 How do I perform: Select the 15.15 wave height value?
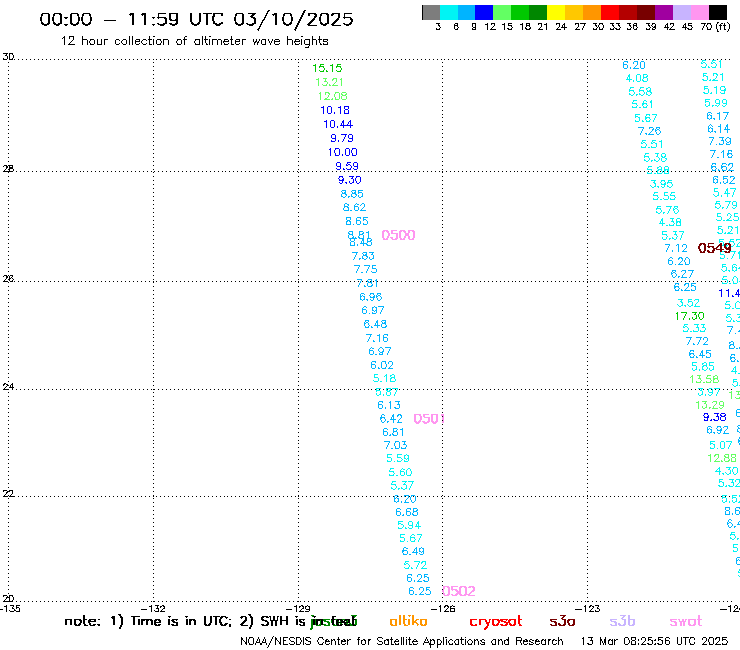point(327,68)
